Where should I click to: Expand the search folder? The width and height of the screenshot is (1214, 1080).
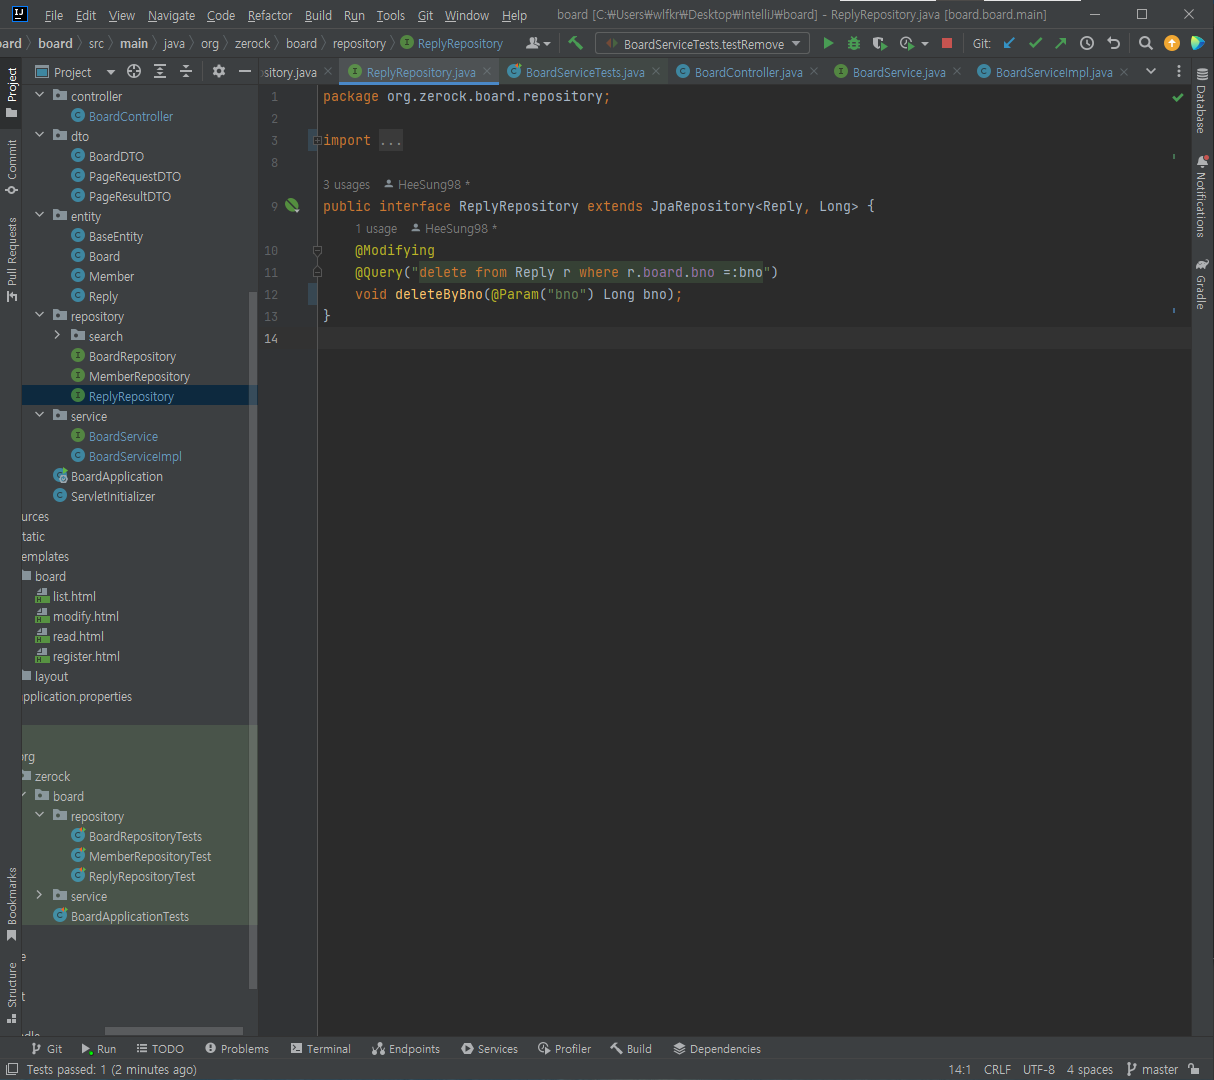coord(58,335)
